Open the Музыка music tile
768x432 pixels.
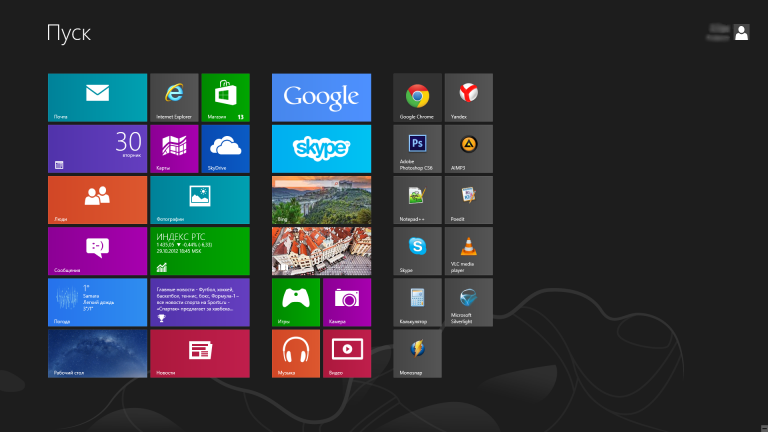(x=296, y=354)
